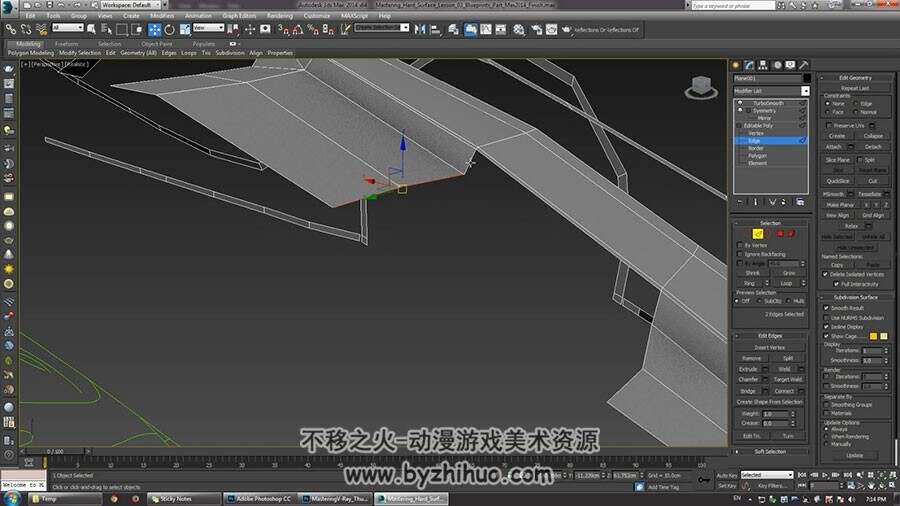Expand the Soft Selection rollout
The image size is (900, 506).
click(770, 451)
